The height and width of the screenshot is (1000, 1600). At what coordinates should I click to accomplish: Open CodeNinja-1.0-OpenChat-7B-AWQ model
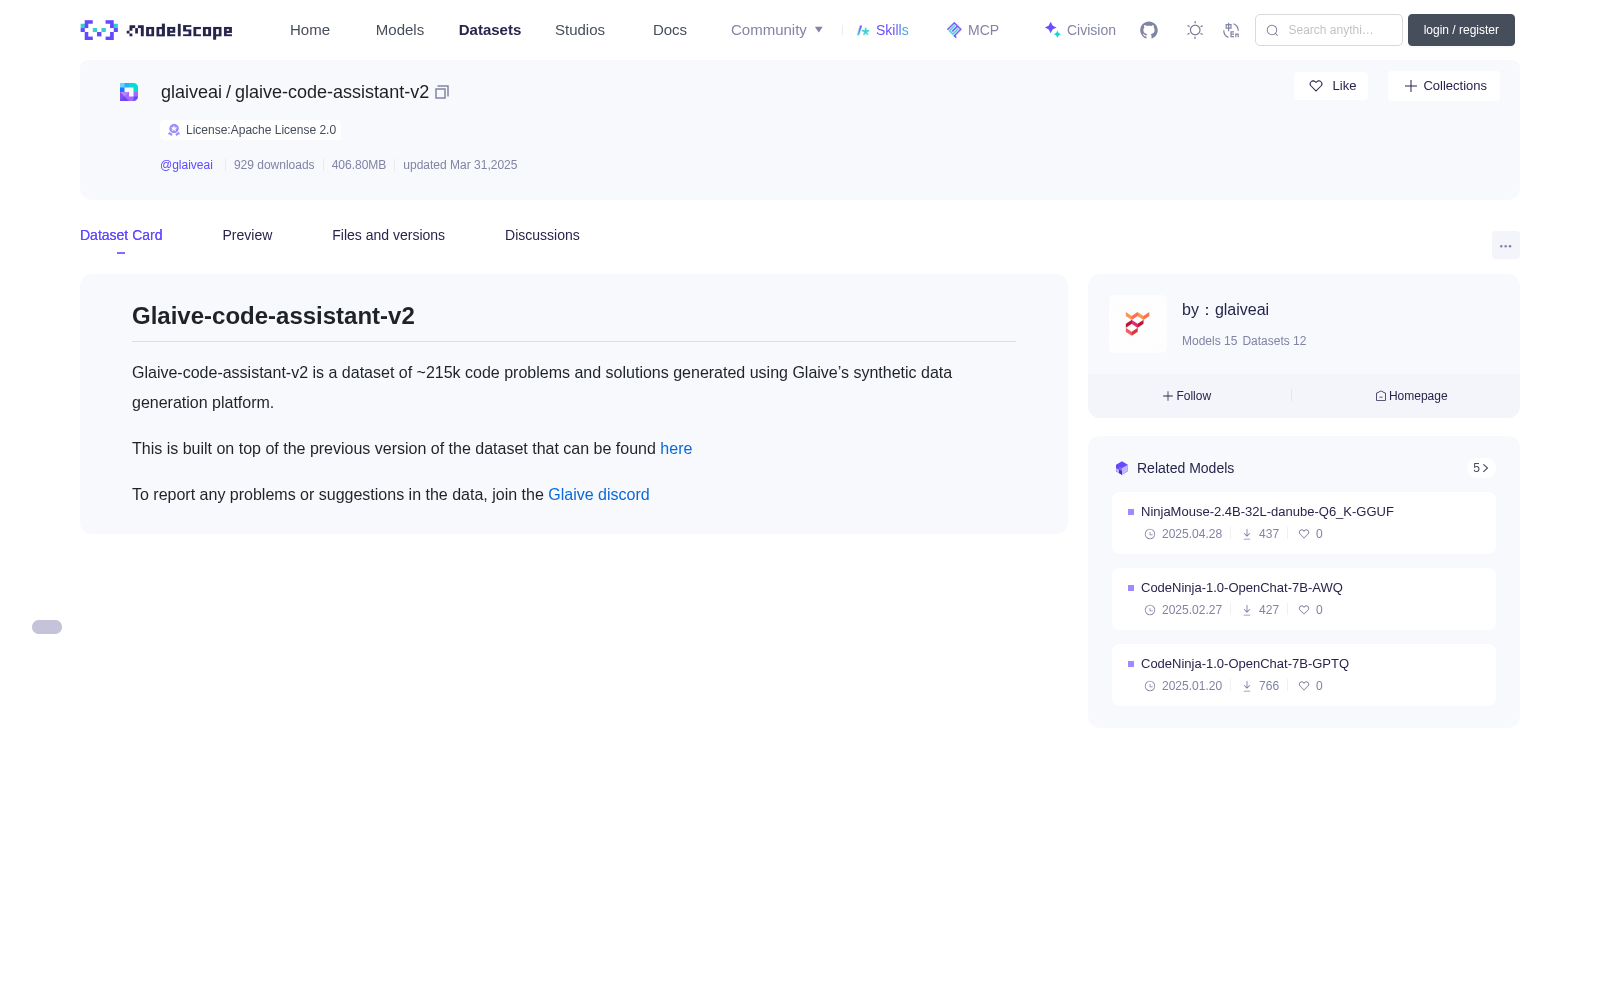point(1304,599)
